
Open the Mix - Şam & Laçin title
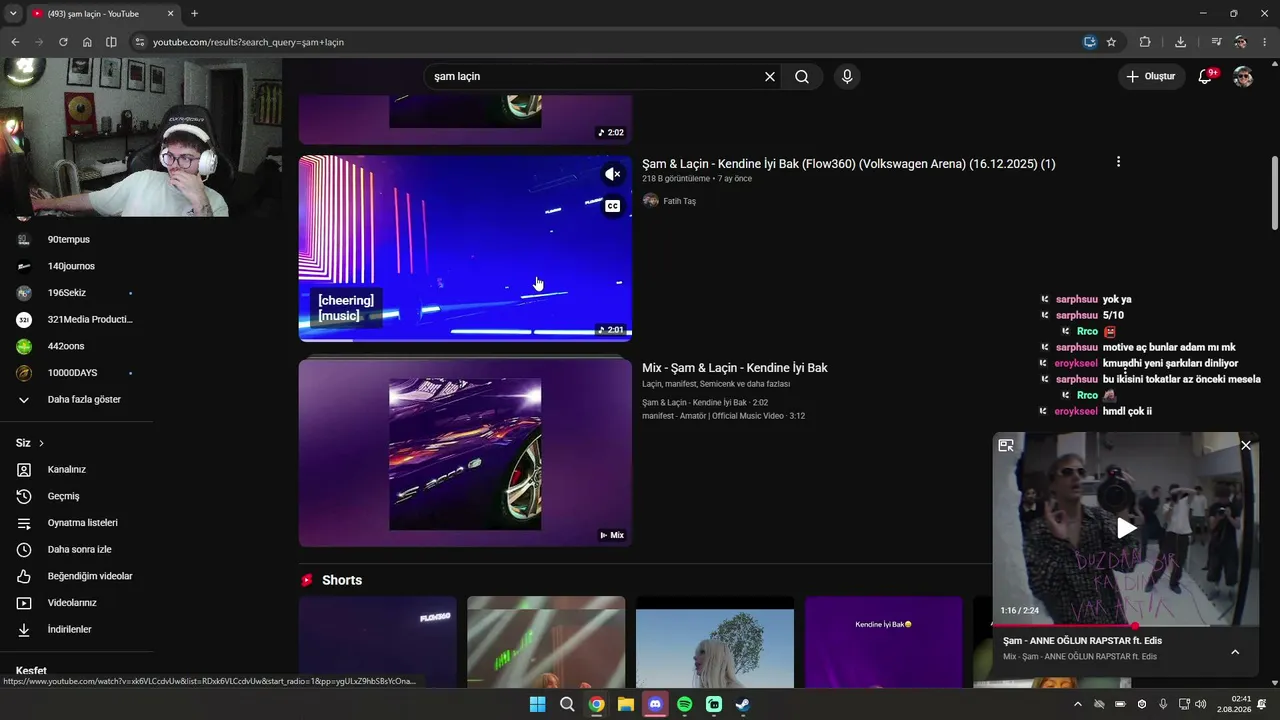click(x=735, y=368)
